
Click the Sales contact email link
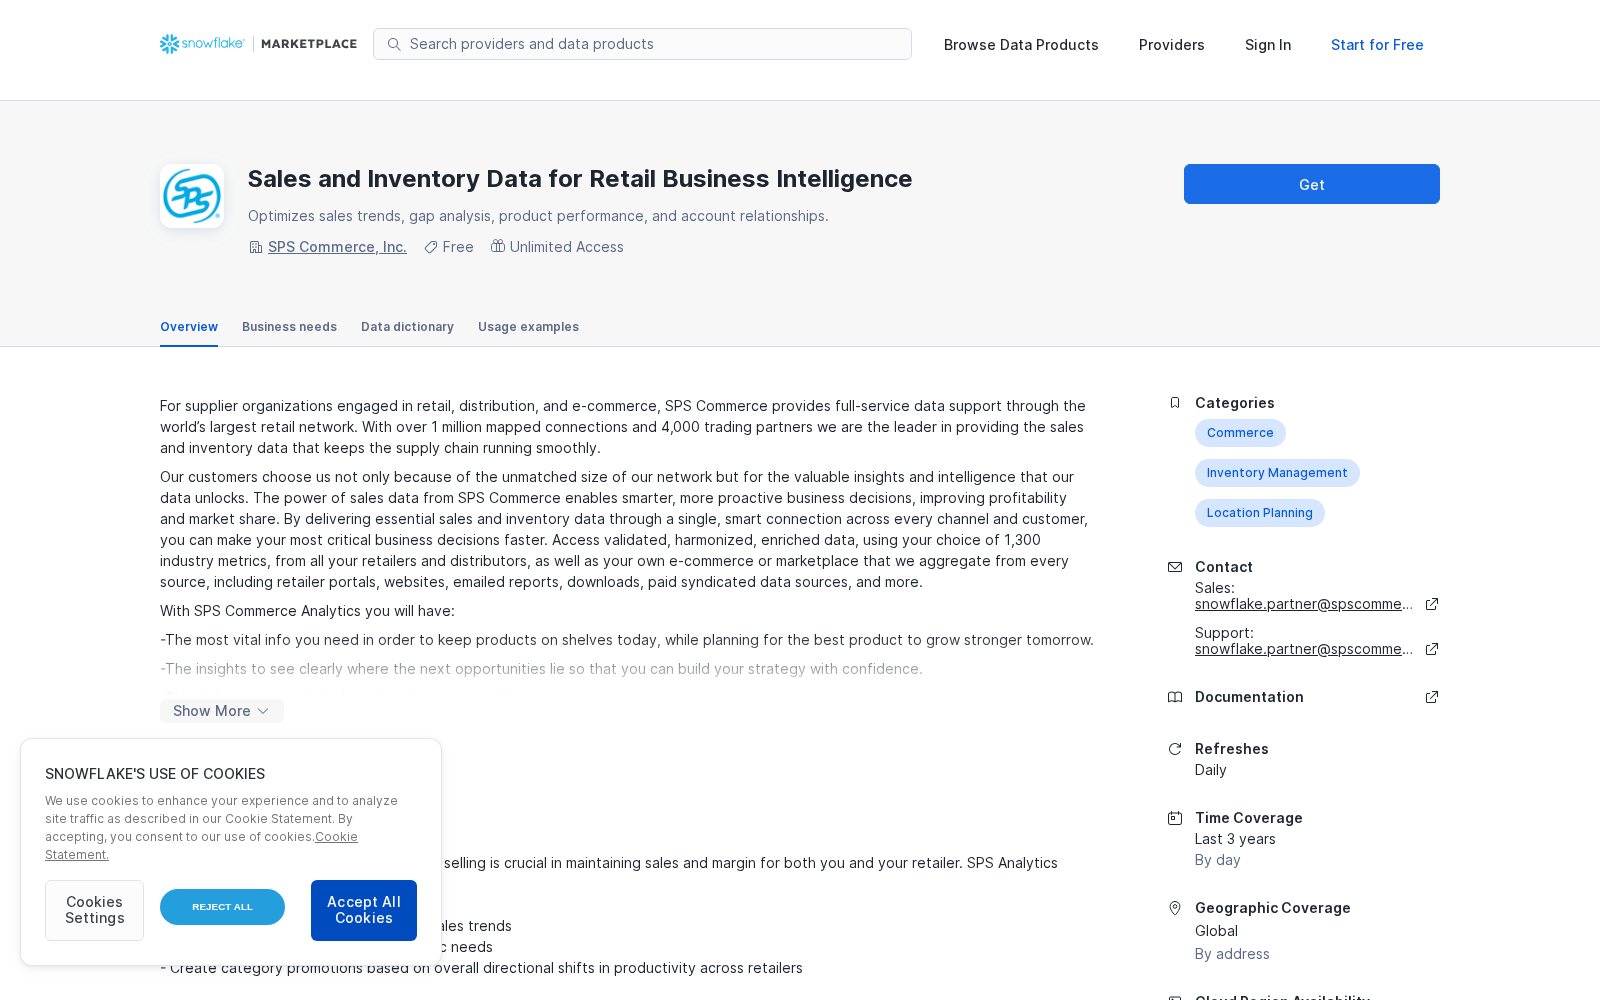(1304, 604)
